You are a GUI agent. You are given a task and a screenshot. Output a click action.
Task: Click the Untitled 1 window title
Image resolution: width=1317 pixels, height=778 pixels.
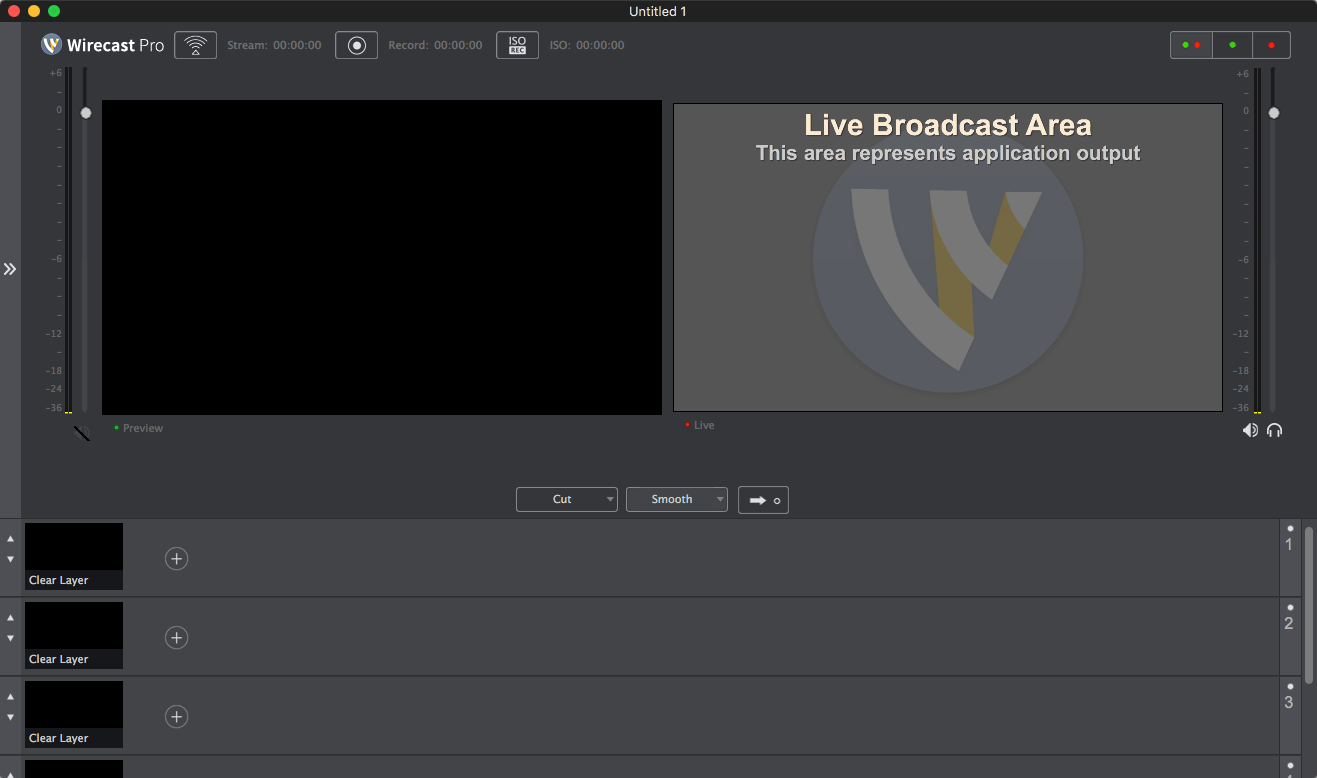658,11
